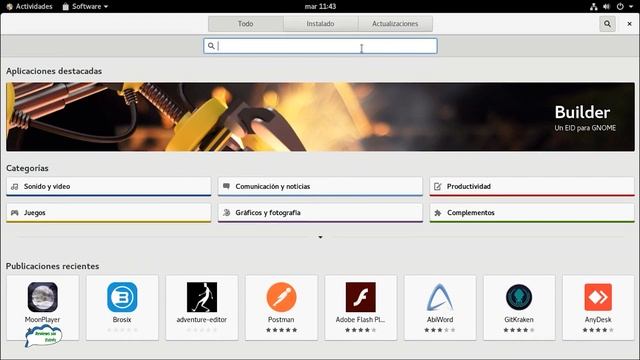The image size is (640, 360).
Task: Click the chat bubble icon of Comunicación y noticias
Action: [x=226, y=186]
